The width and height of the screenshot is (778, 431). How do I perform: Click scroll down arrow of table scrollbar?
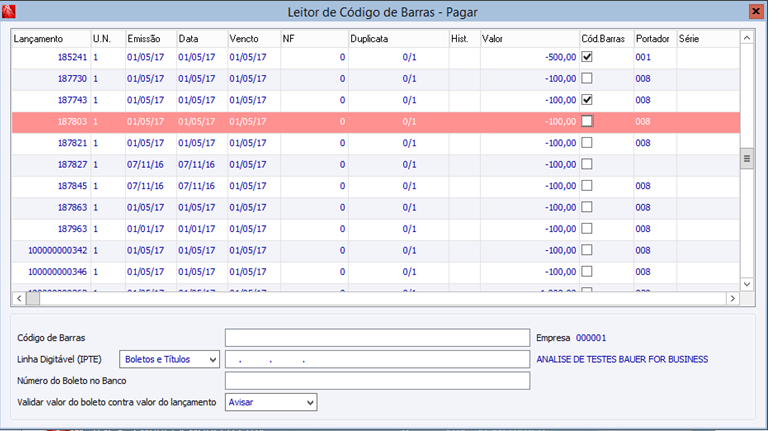747,284
